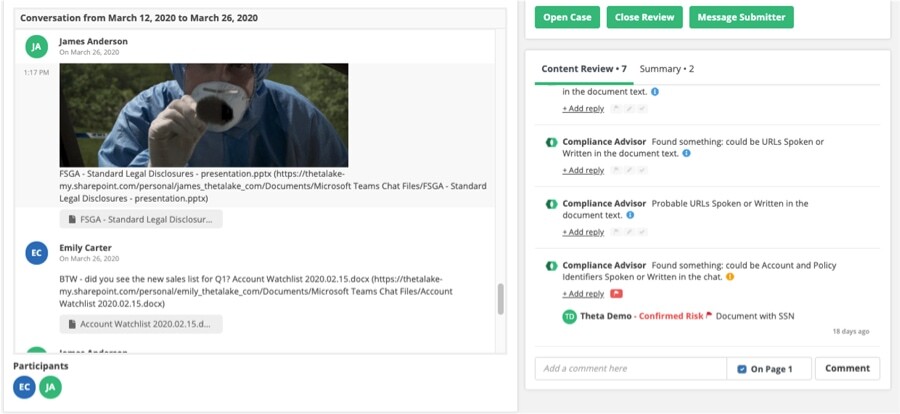Click flag icon on topmost cut-off review finding

point(617,109)
